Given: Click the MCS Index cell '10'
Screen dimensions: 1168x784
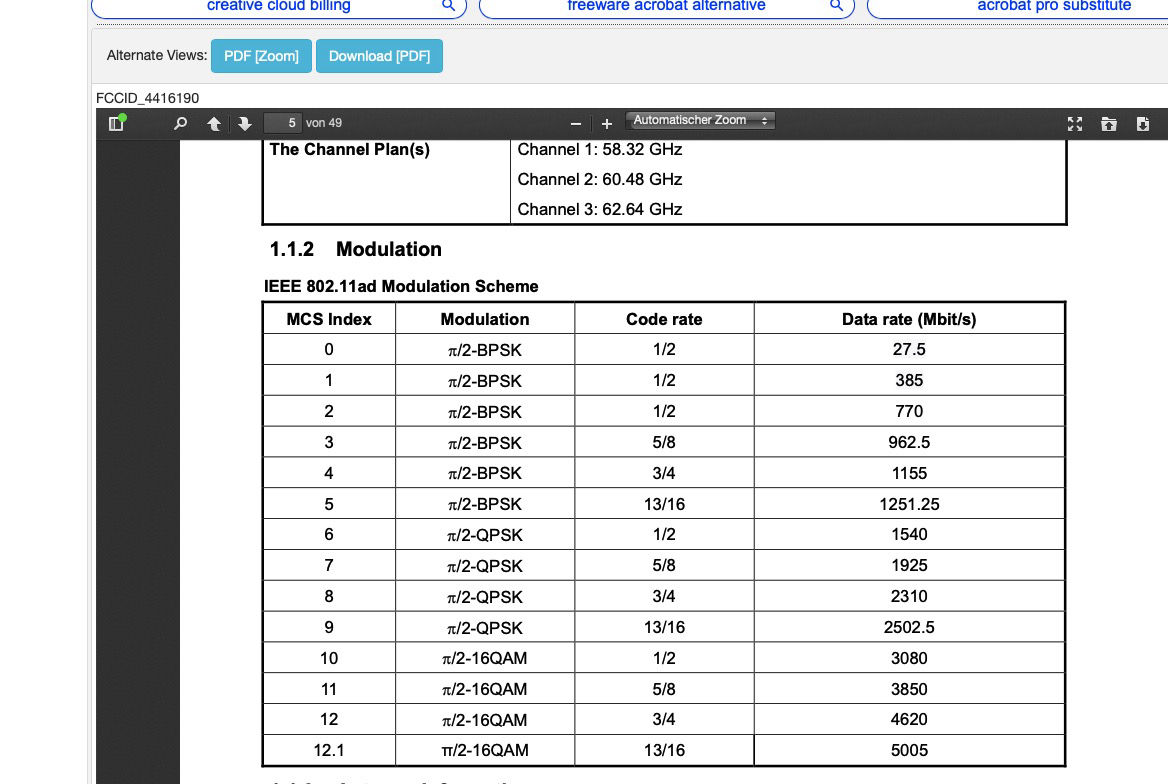Looking at the screenshot, I should 328,658.
